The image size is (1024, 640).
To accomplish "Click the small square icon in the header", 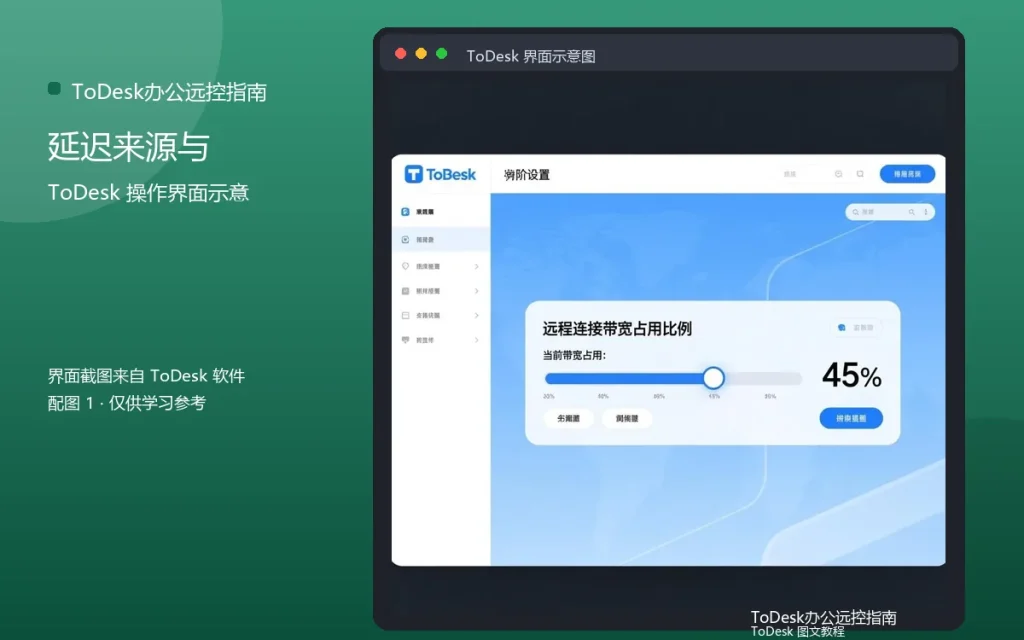I will (x=860, y=174).
